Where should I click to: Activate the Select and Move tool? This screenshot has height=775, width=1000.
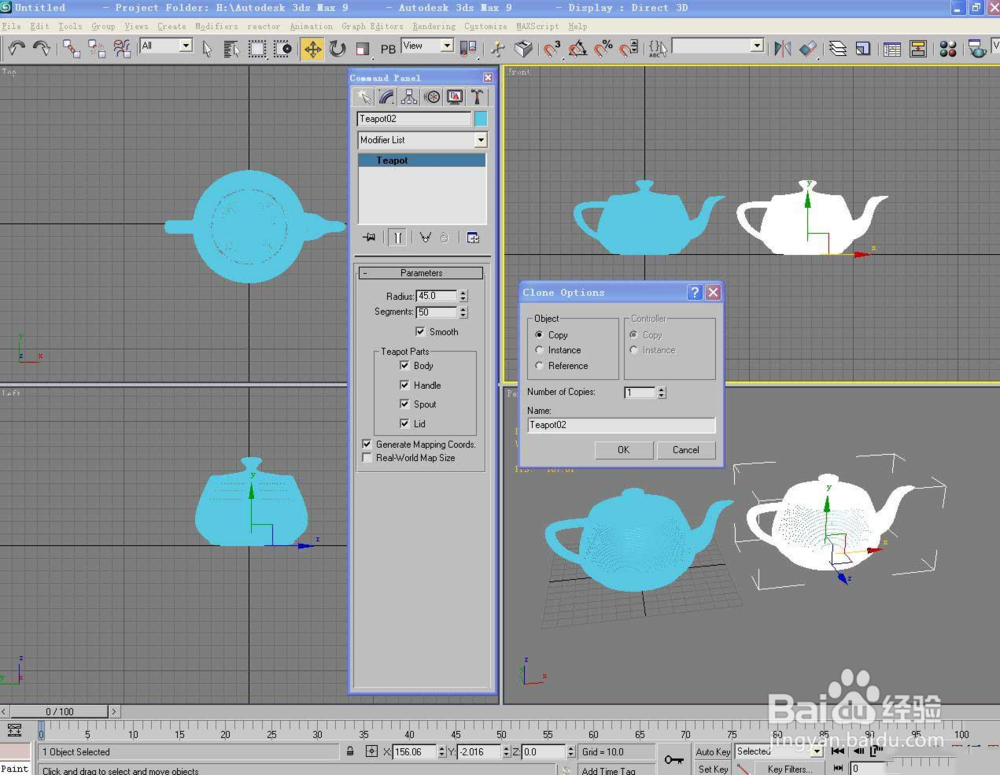coord(312,48)
